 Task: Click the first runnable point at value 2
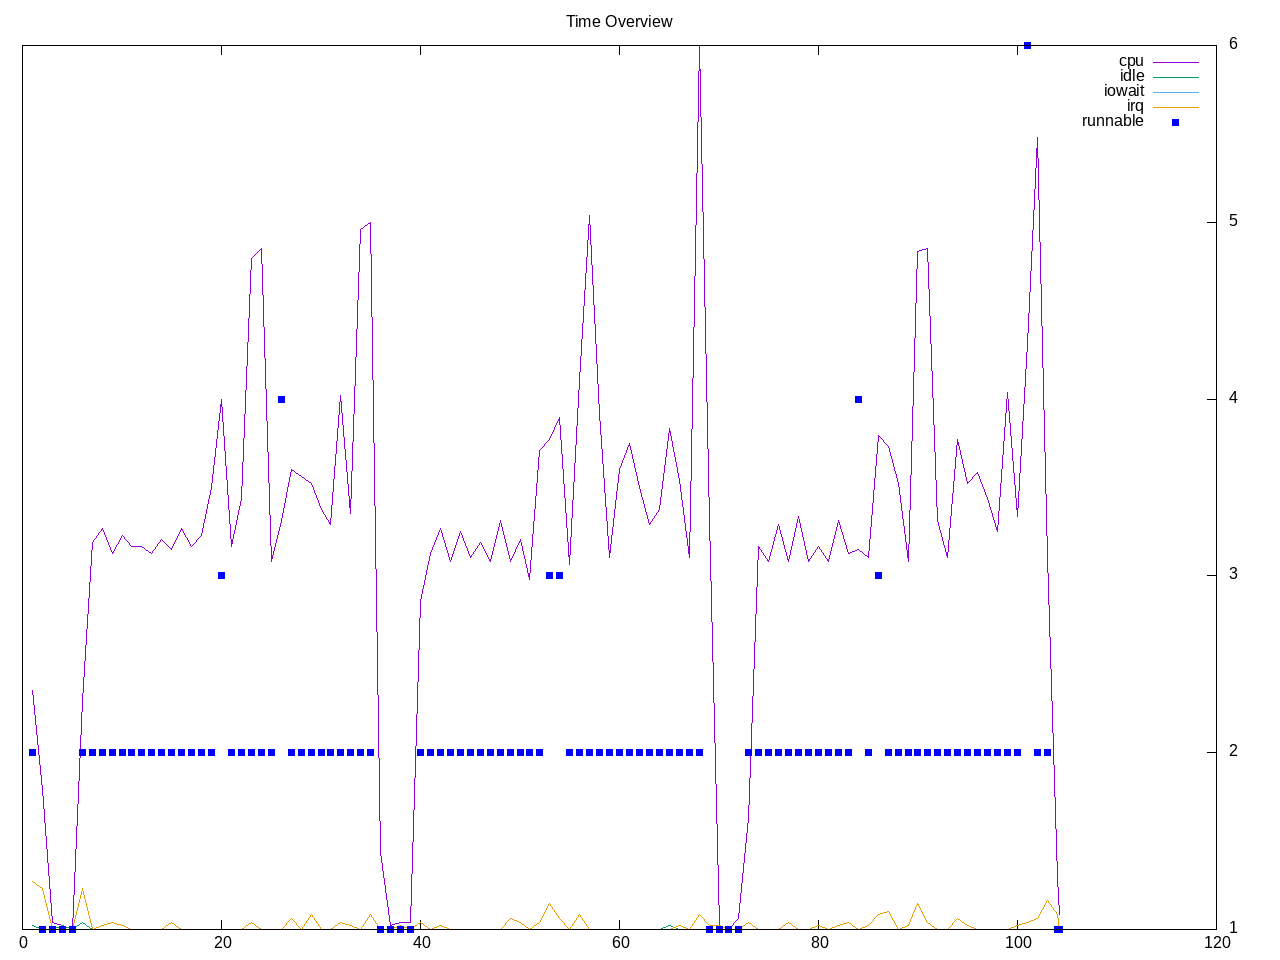tap(32, 752)
